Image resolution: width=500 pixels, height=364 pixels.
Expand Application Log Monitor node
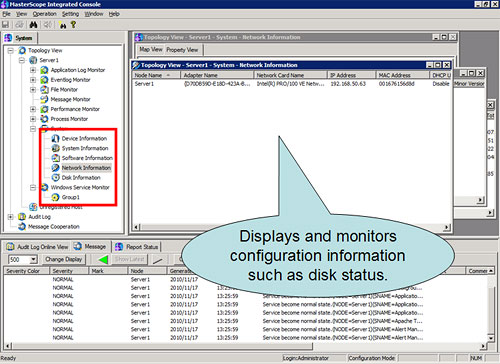click(33, 70)
